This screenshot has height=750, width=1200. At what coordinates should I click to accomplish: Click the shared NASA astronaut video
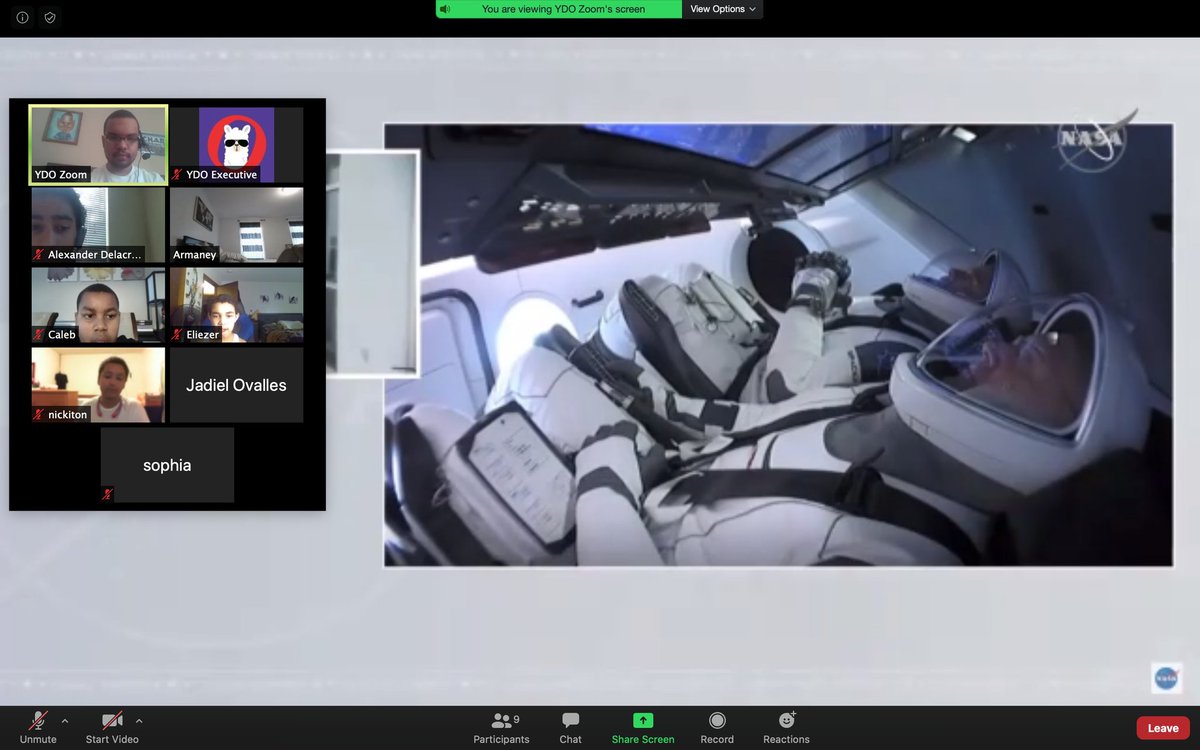[778, 345]
